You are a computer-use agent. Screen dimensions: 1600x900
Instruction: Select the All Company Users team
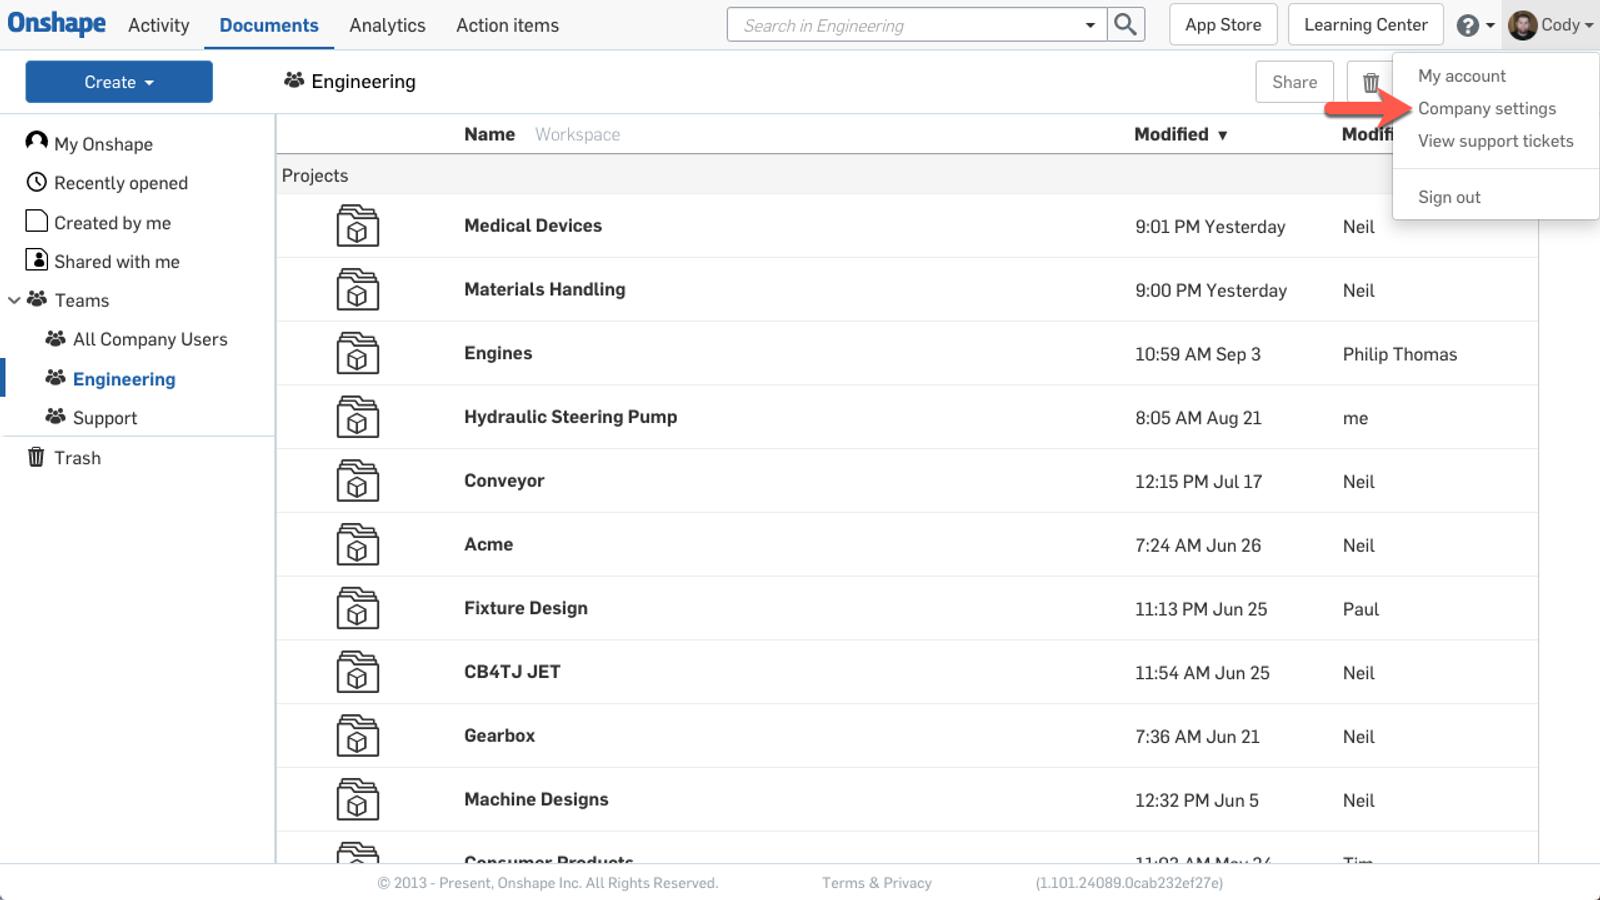tap(150, 339)
